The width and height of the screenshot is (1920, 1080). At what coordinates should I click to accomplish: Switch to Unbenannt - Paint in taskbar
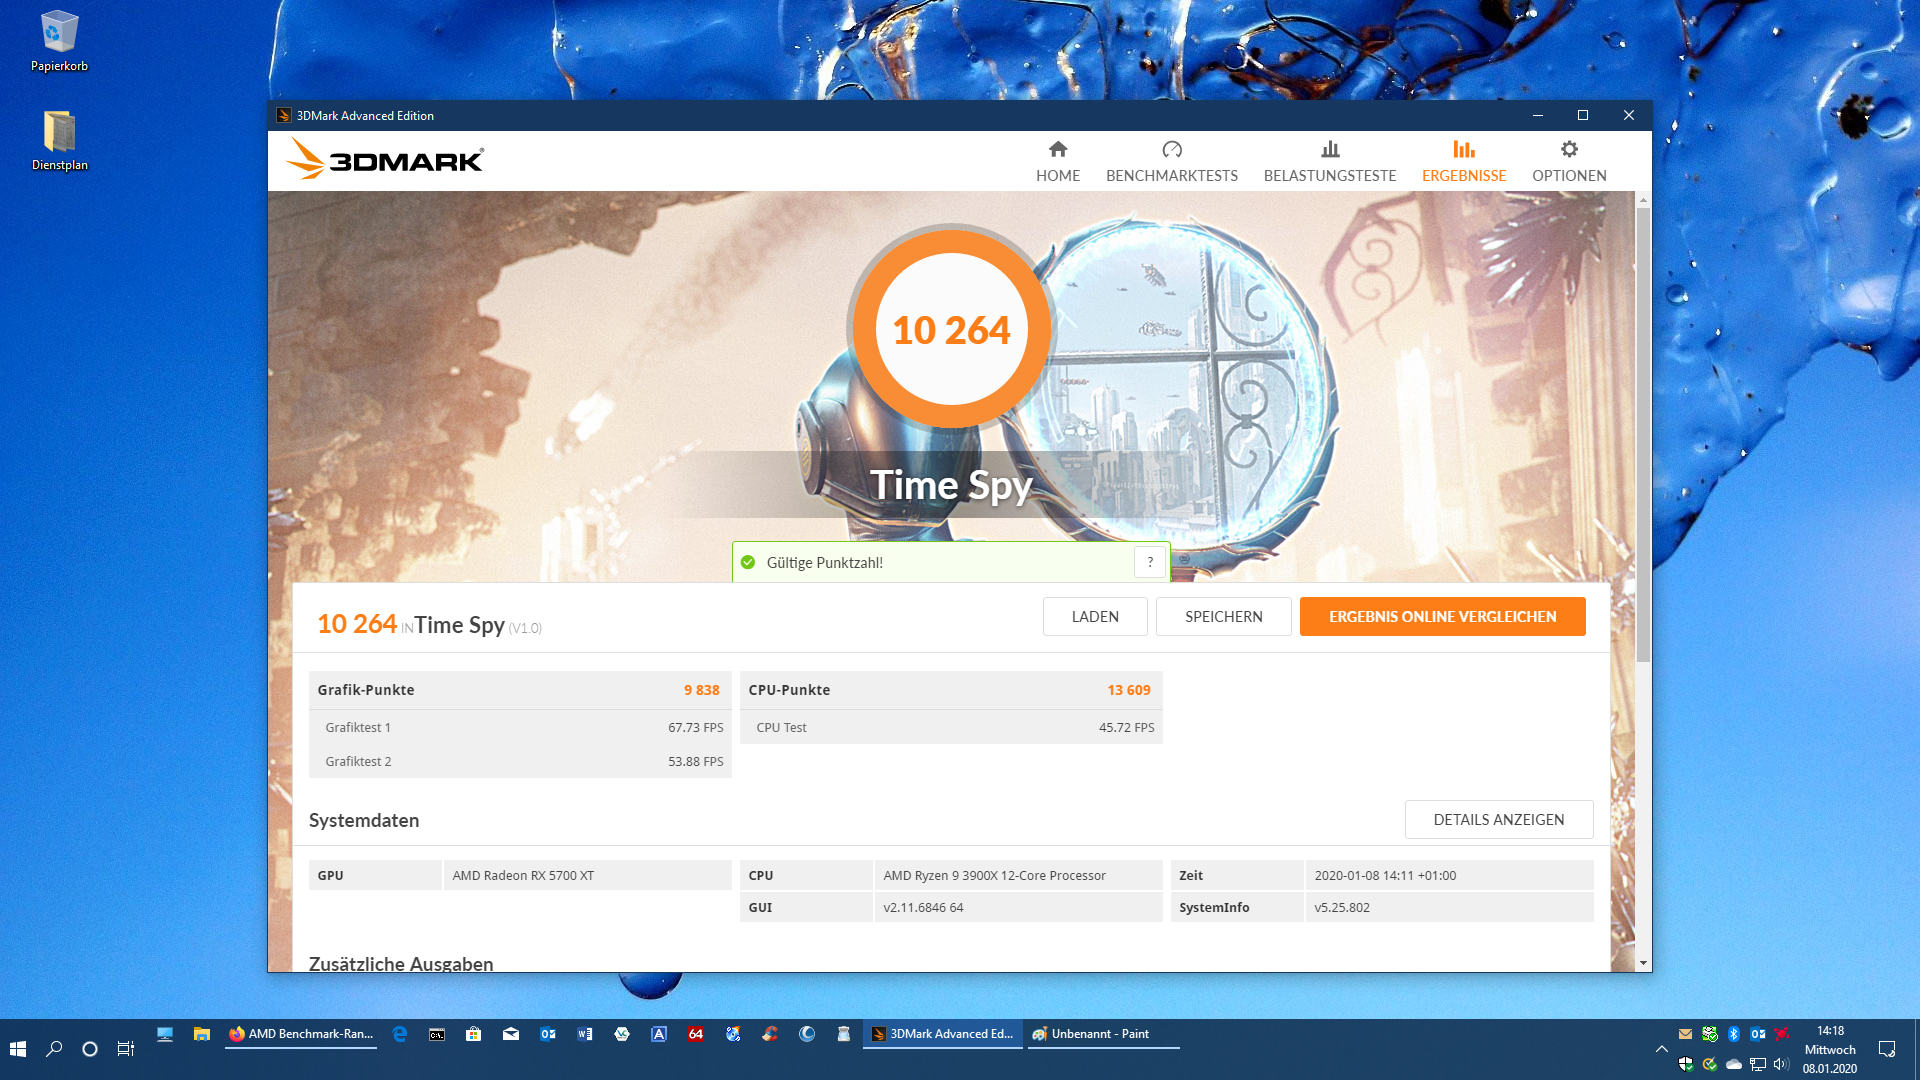click(x=1102, y=1034)
